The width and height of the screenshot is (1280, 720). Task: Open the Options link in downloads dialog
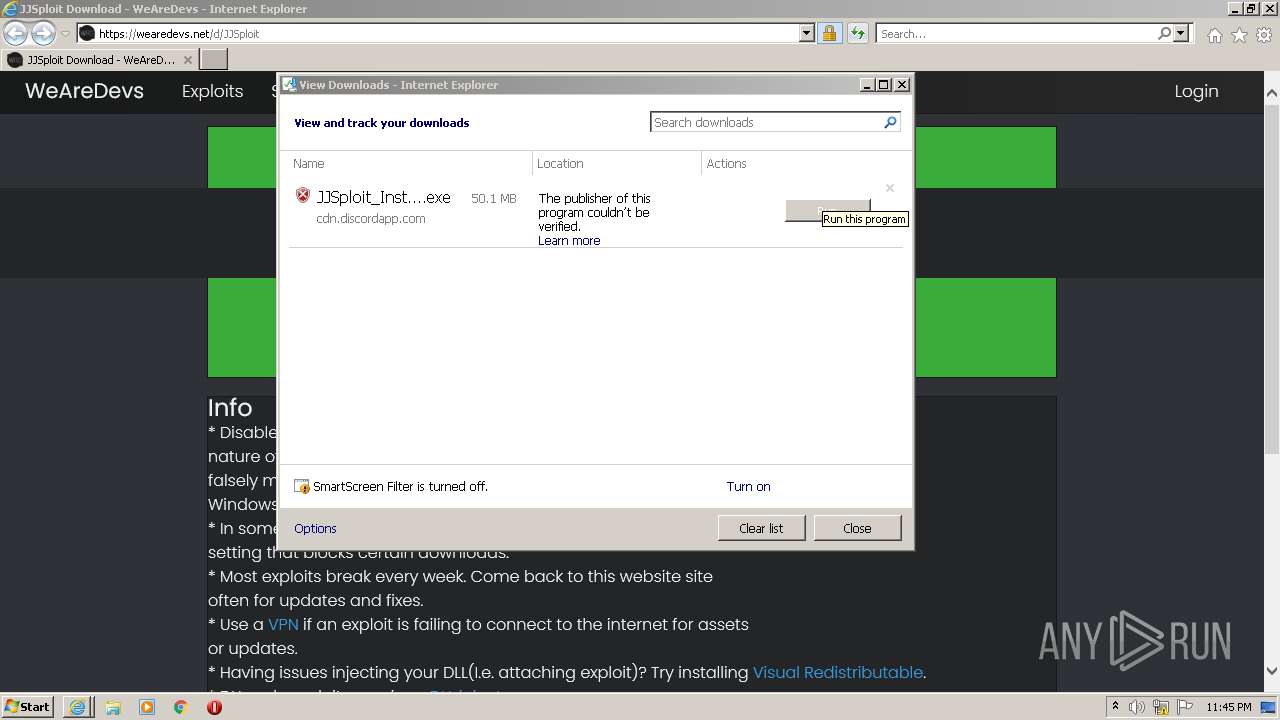click(315, 528)
